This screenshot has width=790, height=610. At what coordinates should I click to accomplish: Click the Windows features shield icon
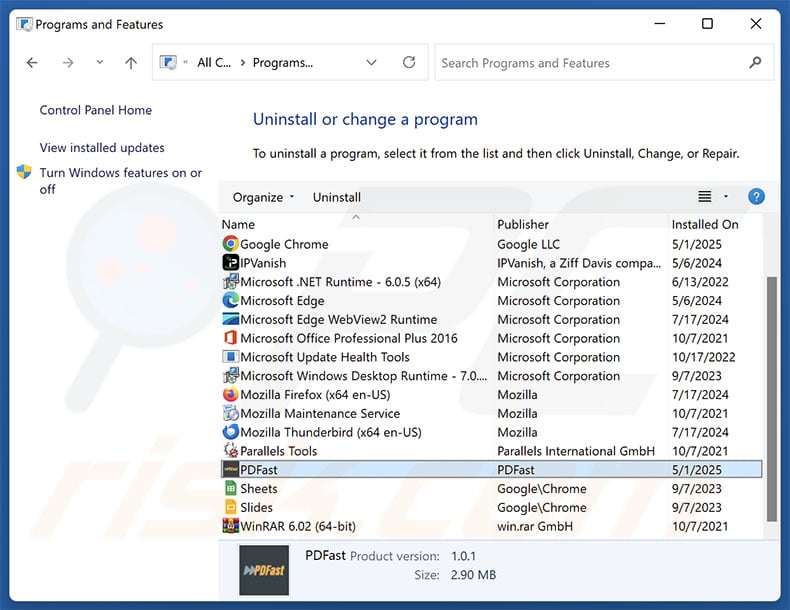(24, 171)
